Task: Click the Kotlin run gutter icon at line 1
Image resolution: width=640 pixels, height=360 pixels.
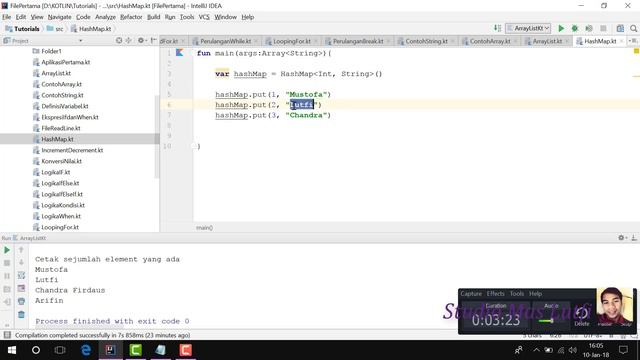Action: click(180, 53)
